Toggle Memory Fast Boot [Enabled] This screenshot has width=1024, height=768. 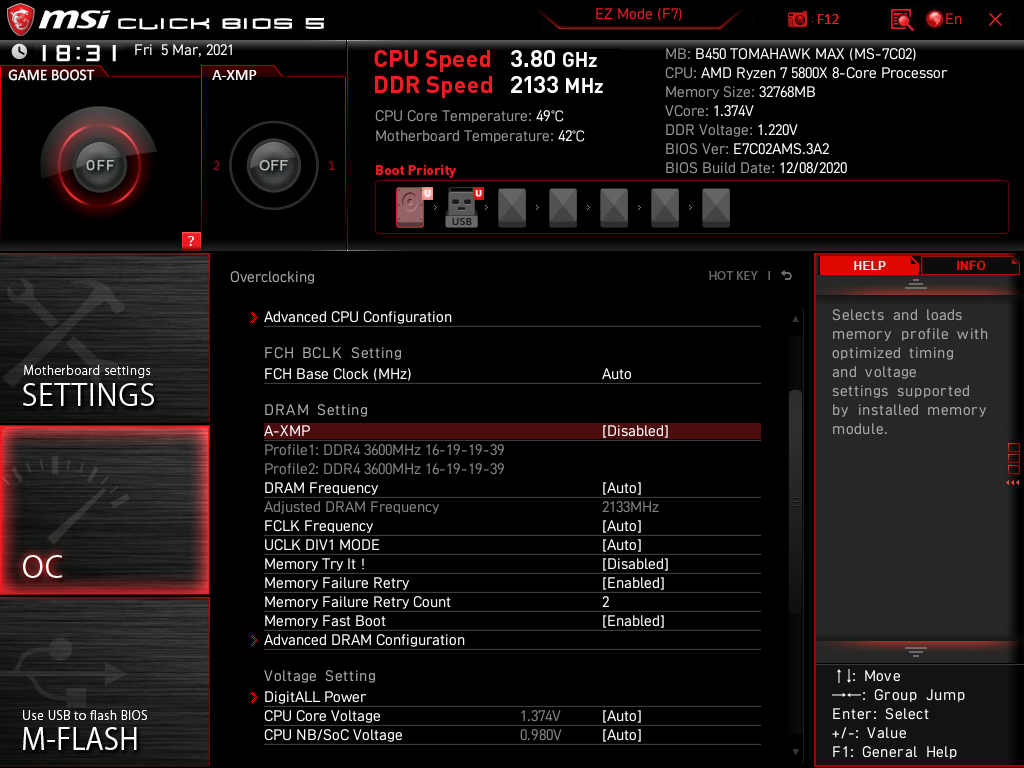point(633,621)
